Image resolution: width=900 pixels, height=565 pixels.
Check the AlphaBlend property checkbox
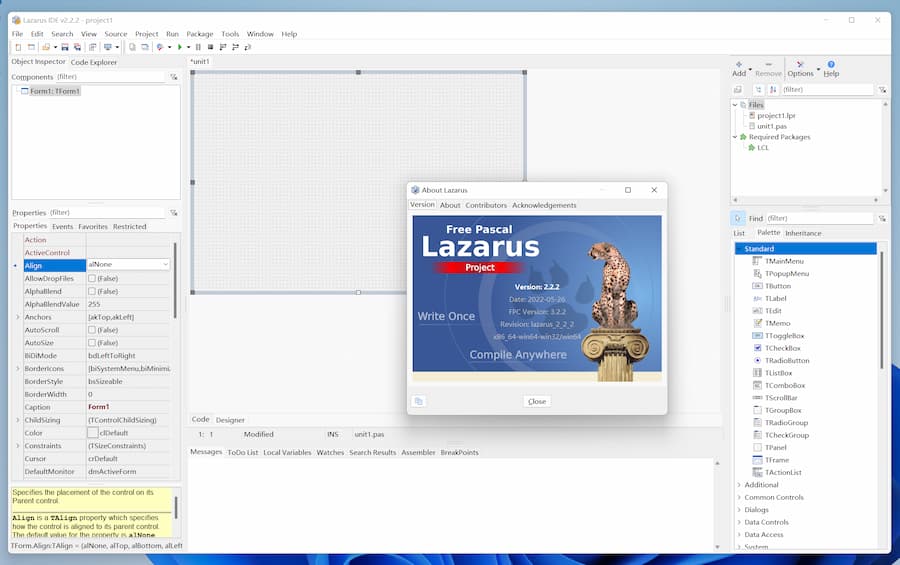click(x=92, y=291)
